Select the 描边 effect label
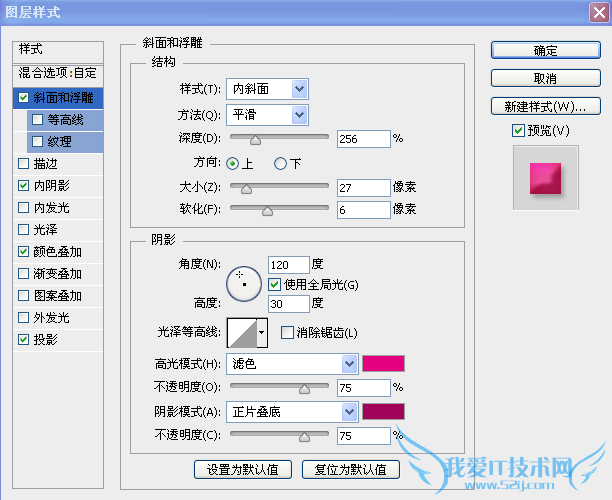This screenshot has height=500, width=612. [46, 164]
